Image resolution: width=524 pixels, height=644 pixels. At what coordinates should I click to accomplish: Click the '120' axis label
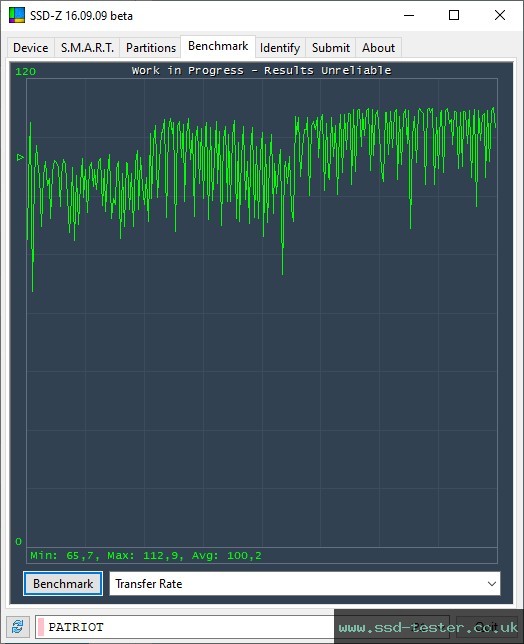(25, 71)
